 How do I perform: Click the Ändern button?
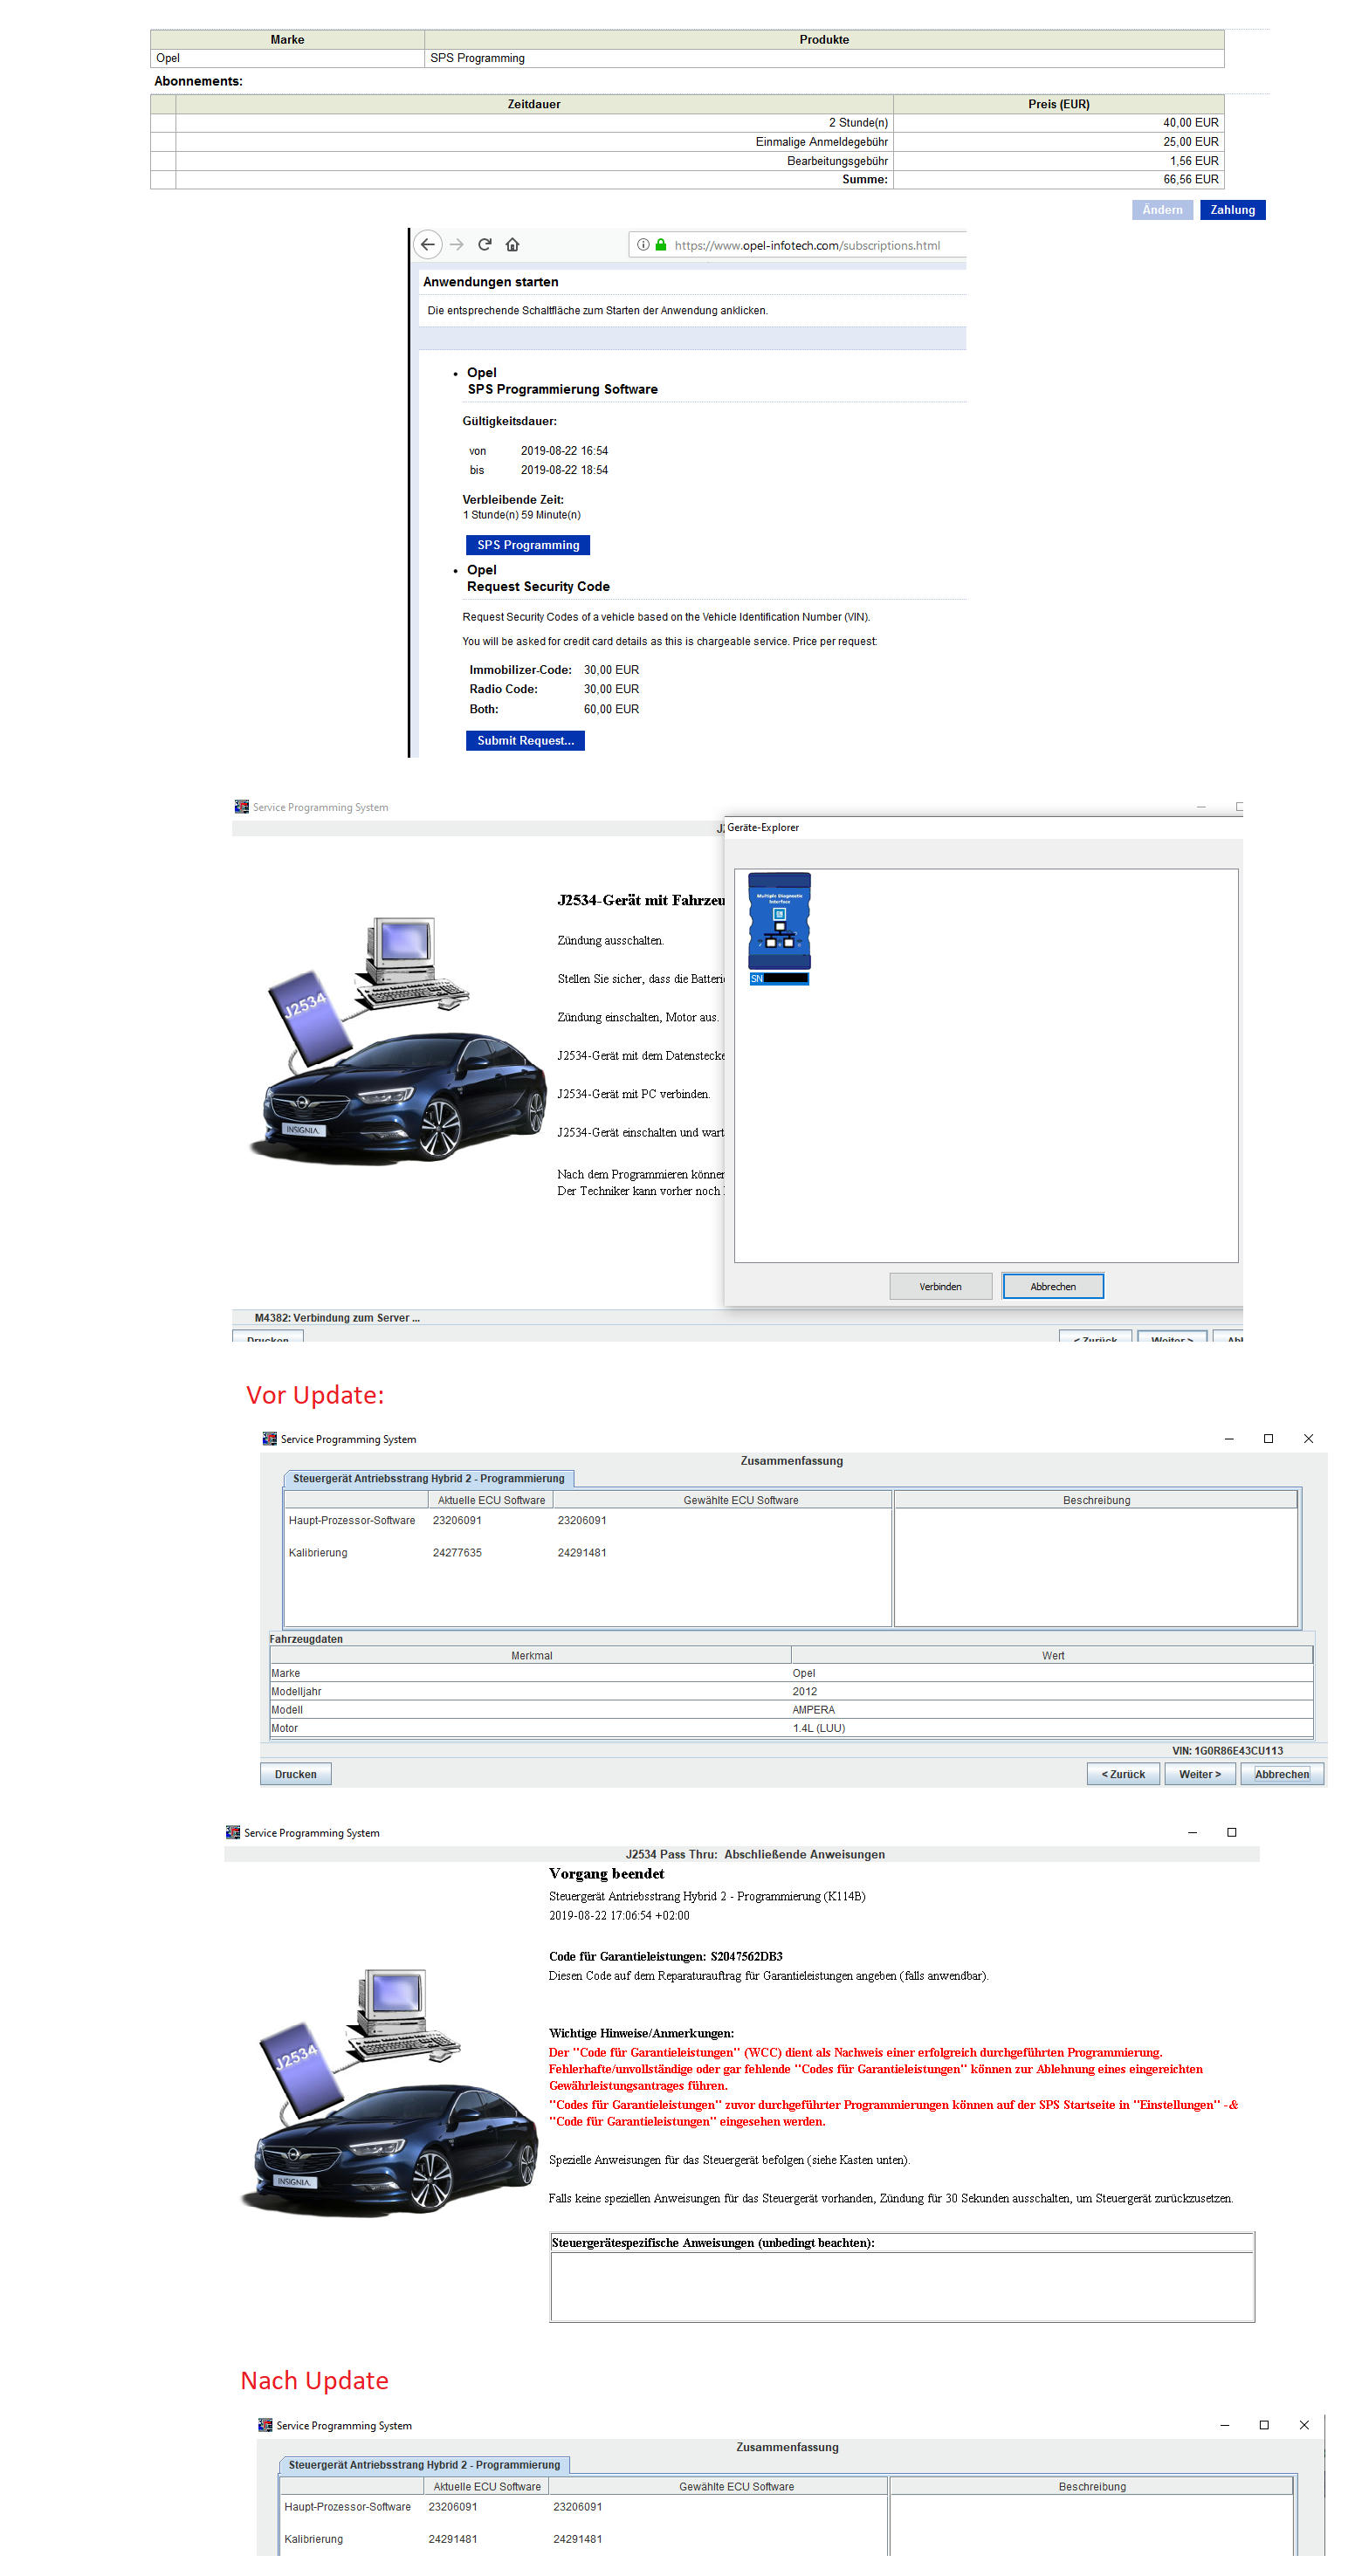pyautogui.click(x=1162, y=210)
